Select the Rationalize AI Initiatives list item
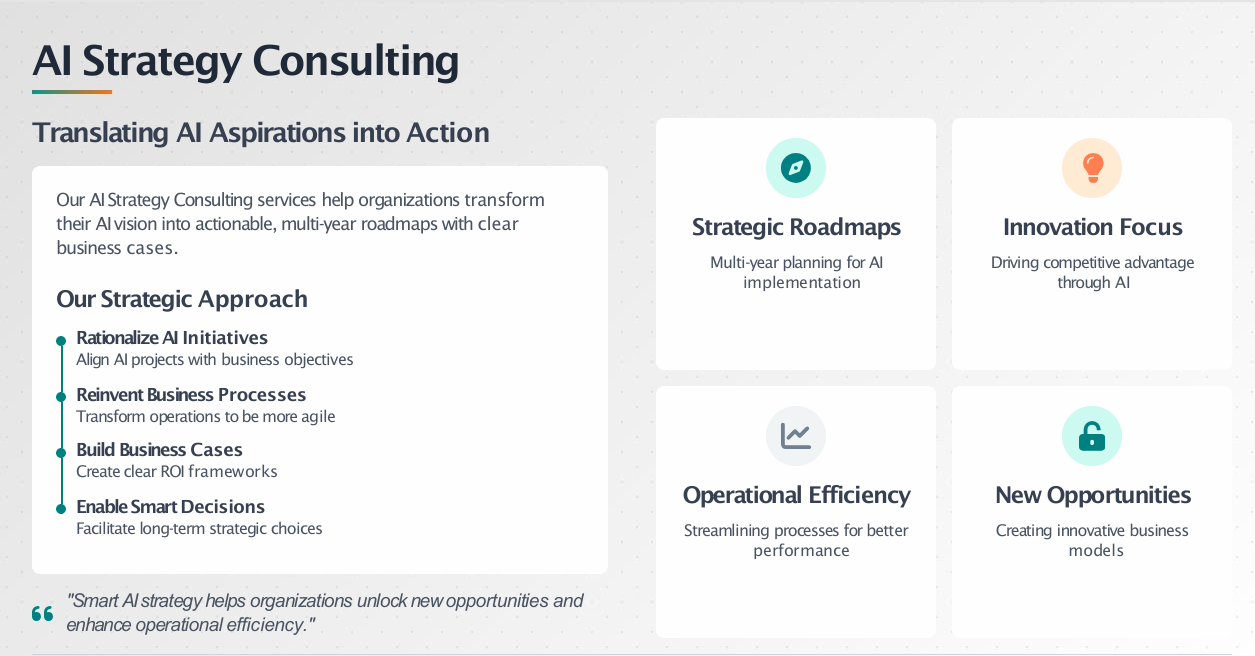 [x=172, y=338]
